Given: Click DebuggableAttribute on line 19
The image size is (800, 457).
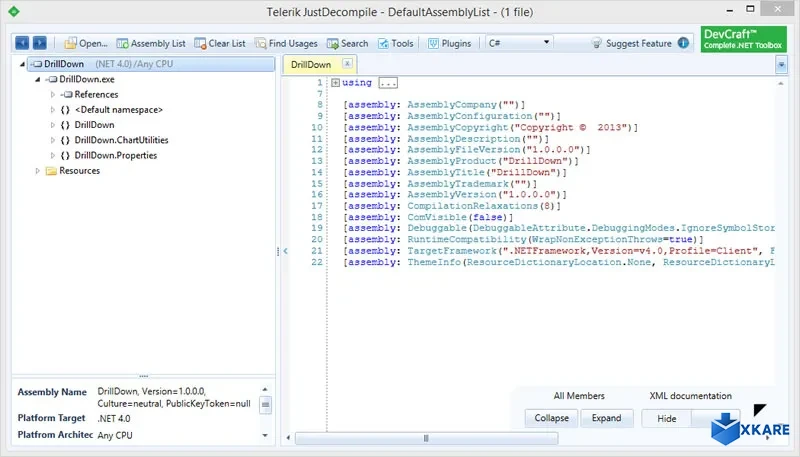Looking at the screenshot, I should (529, 228).
